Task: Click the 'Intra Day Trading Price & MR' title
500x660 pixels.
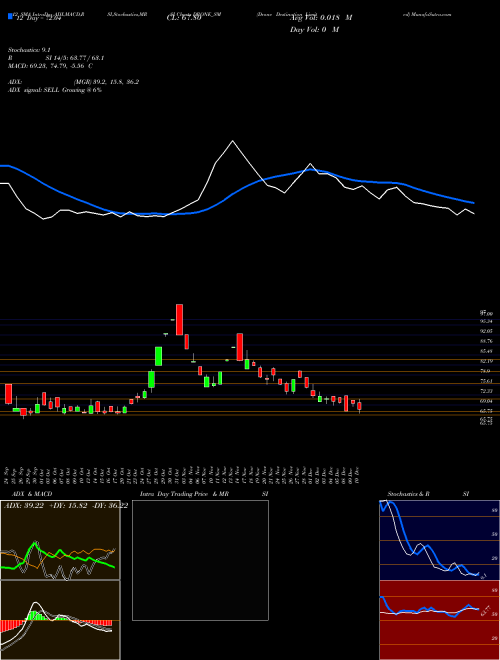Action: (x=184, y=494)
